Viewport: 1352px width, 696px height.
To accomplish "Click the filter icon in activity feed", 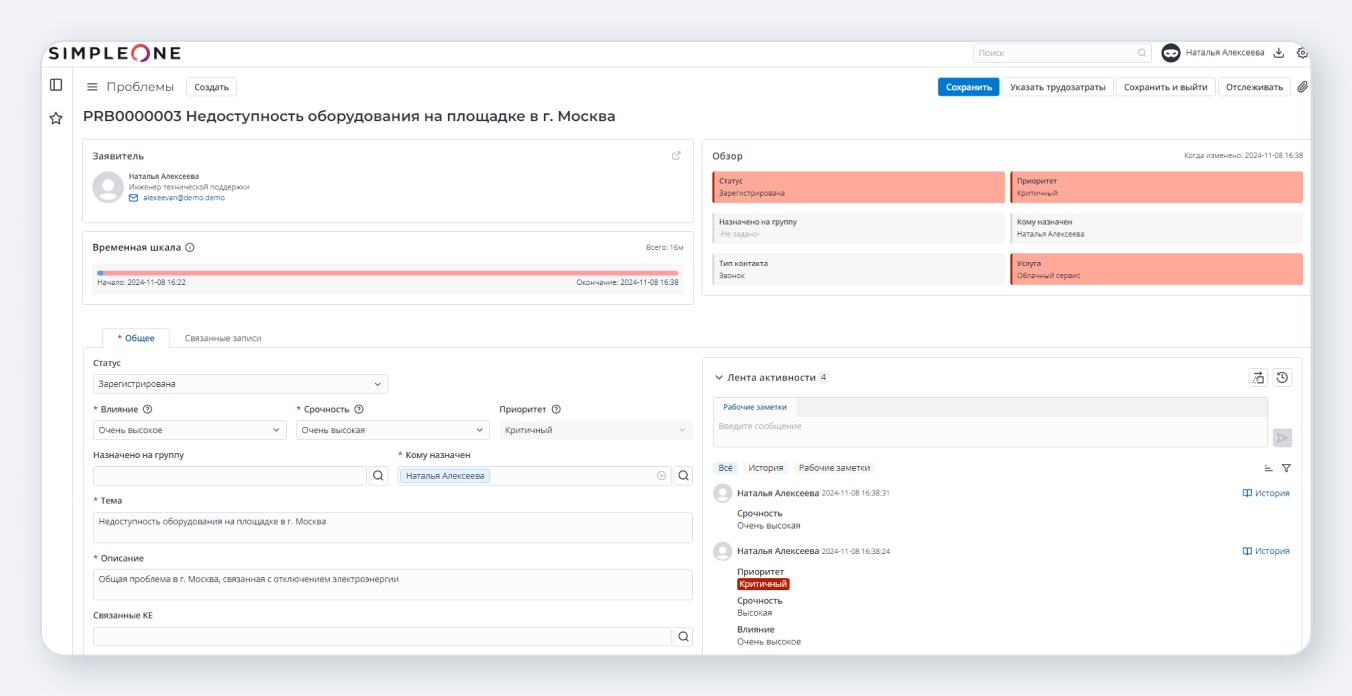I will click(x=1286, y=468).
